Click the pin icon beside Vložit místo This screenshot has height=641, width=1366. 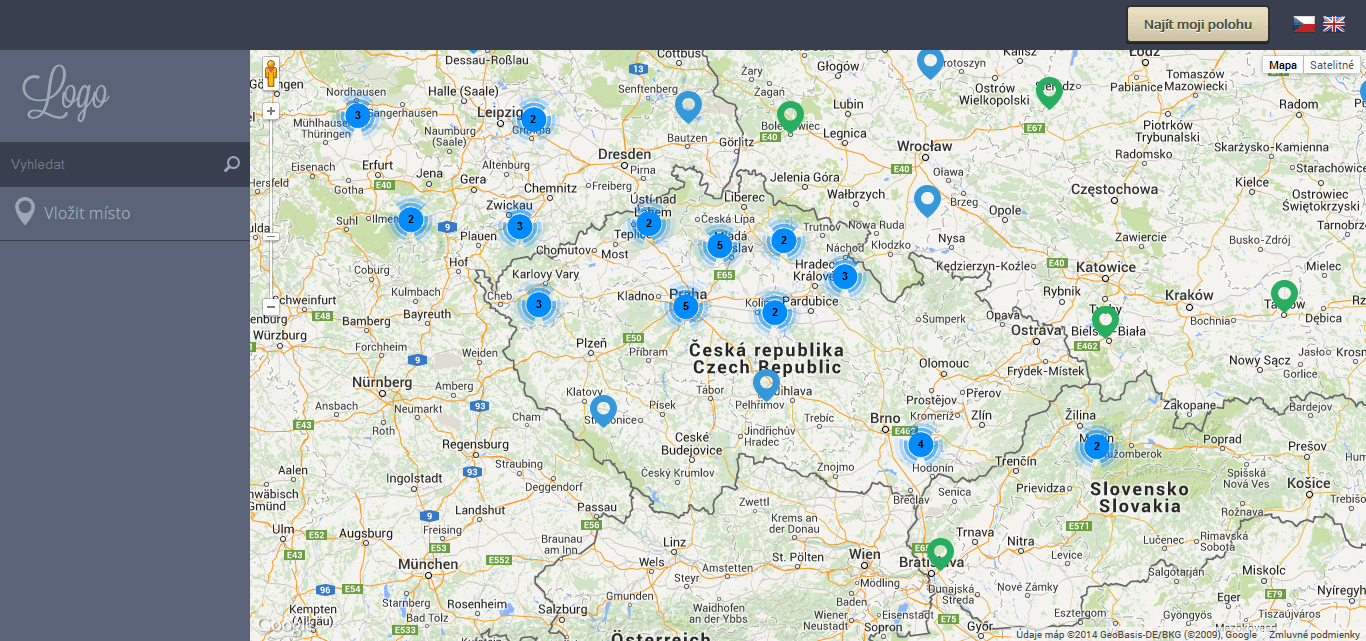(25, 212)
